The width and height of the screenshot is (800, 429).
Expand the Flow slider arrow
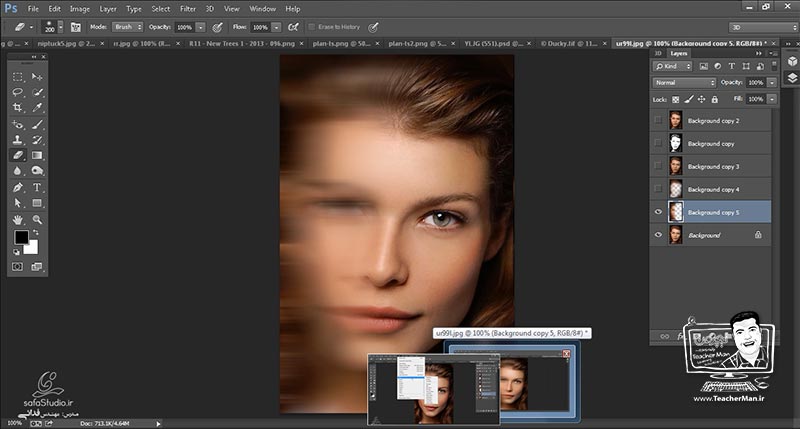click(277, 27)
